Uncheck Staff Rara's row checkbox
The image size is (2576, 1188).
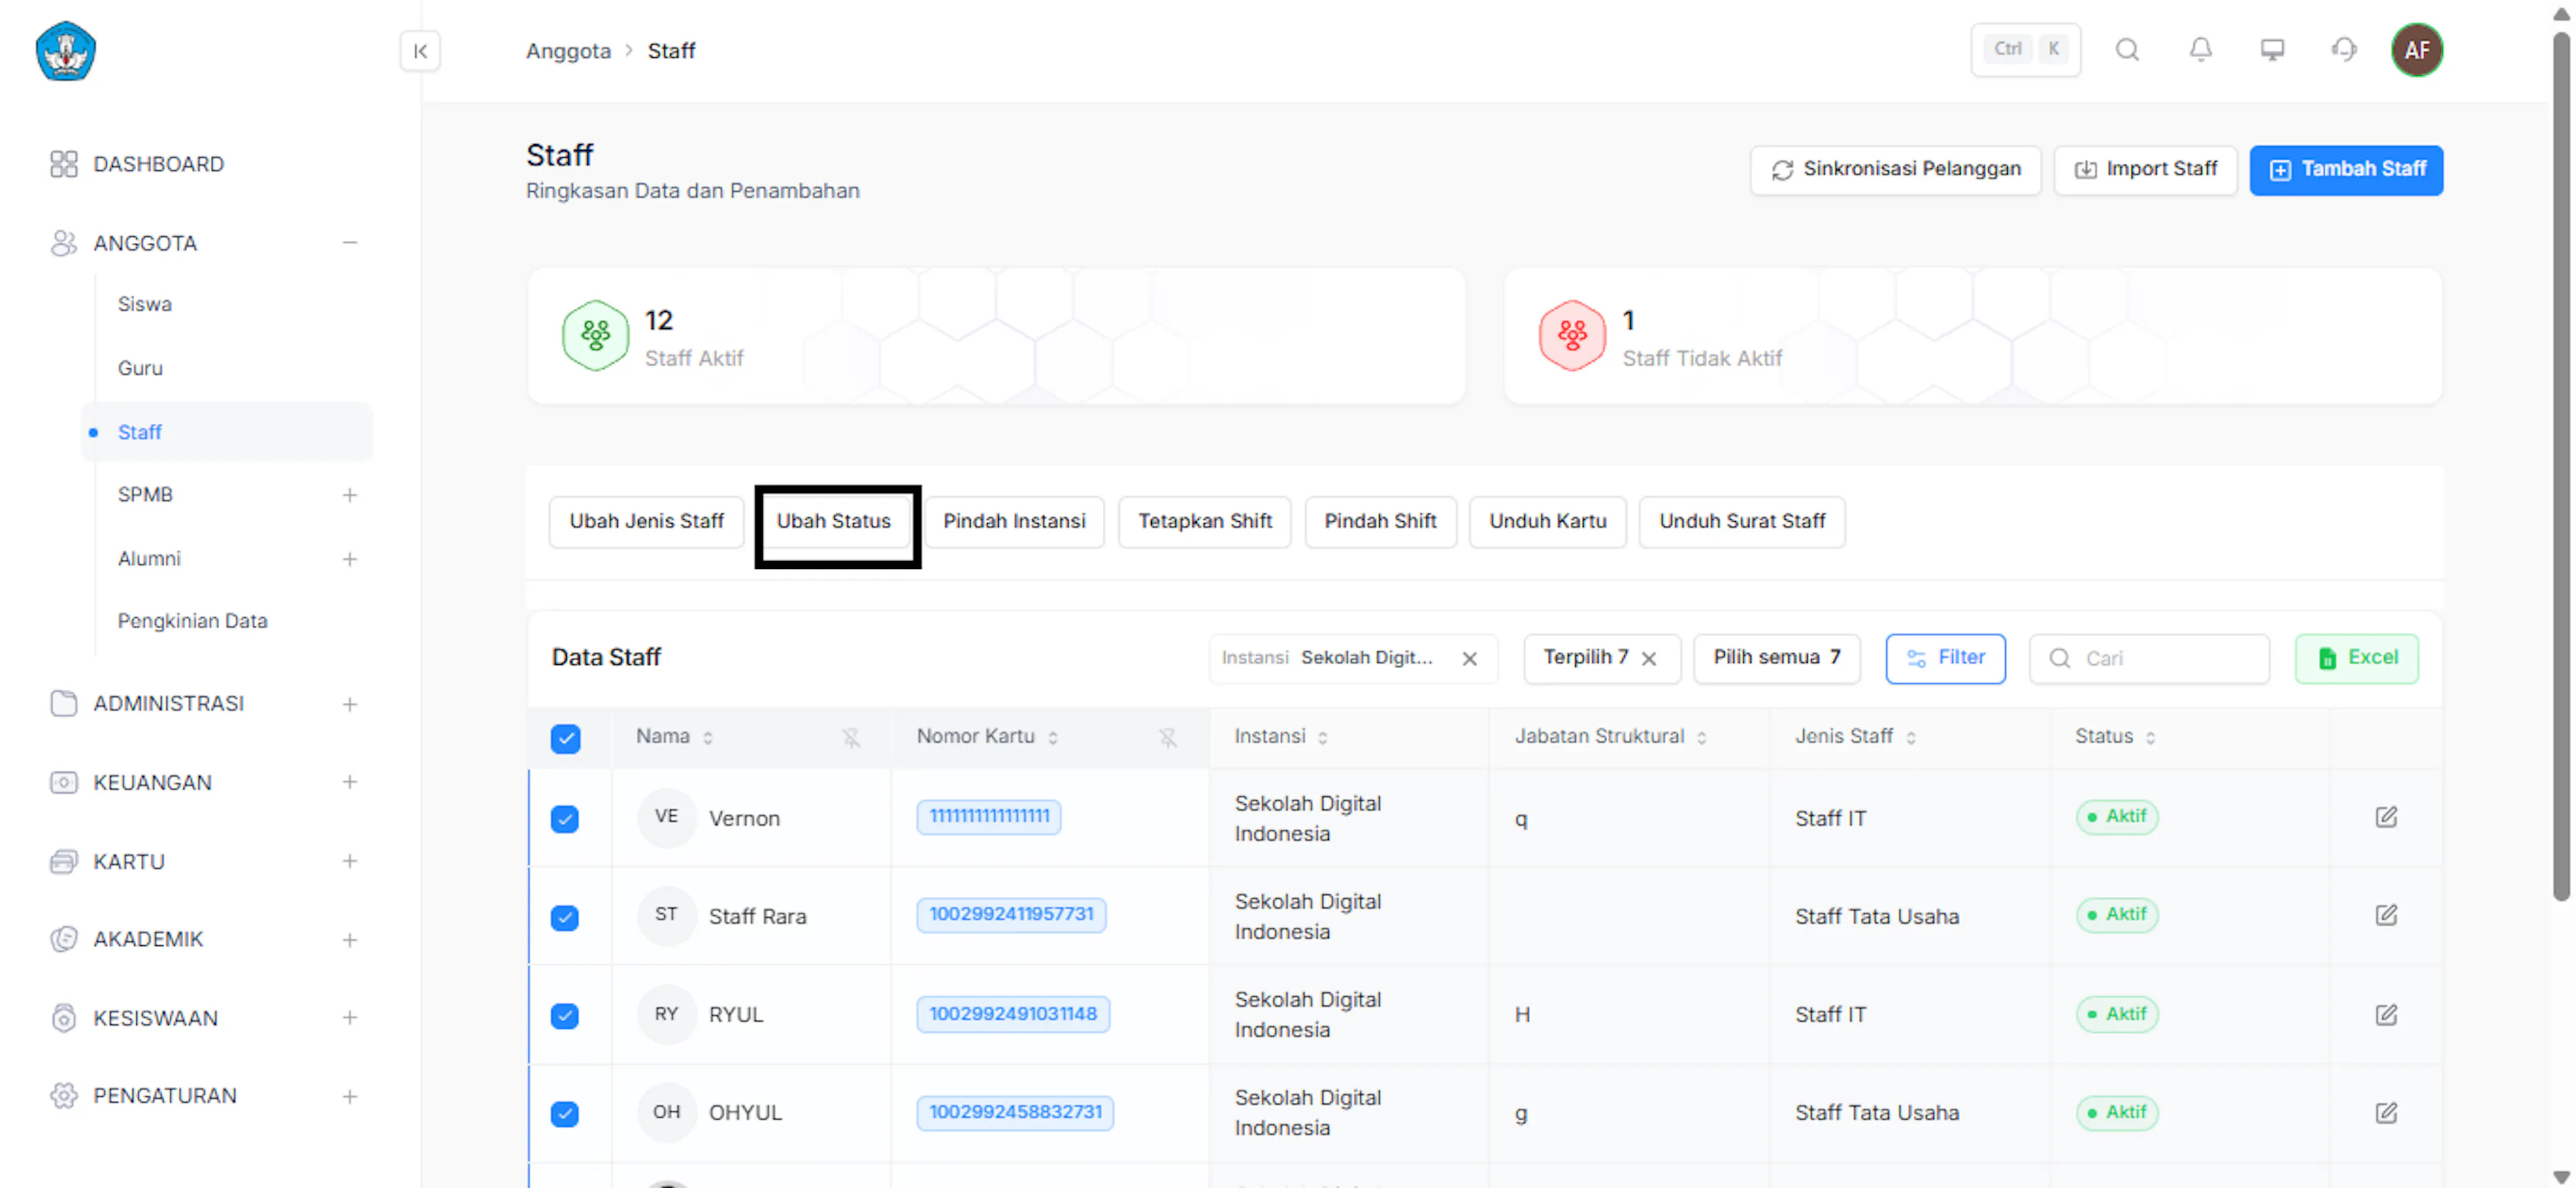coord(565,917)
